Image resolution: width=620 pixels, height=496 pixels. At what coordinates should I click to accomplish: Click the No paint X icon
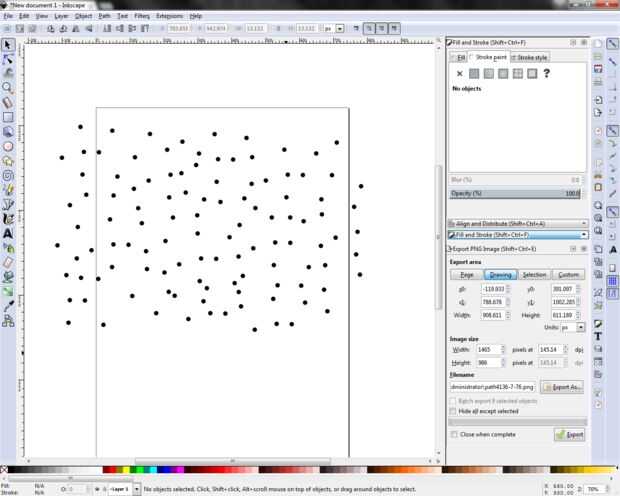tap(459, 74)
